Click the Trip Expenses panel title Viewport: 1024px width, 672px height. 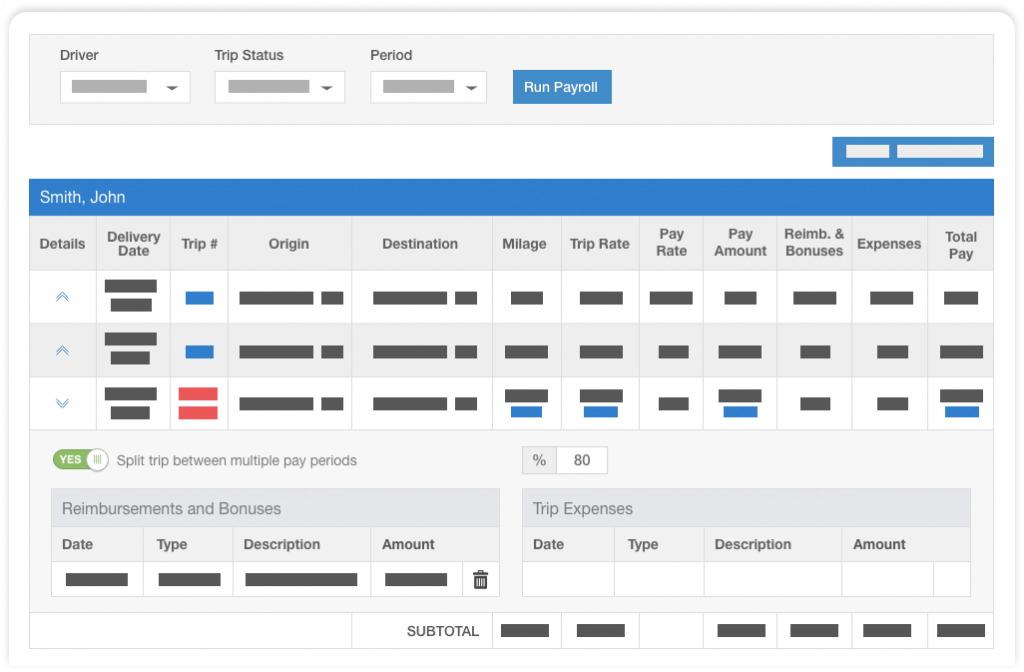pyautogui.click(x=583, y=509)
